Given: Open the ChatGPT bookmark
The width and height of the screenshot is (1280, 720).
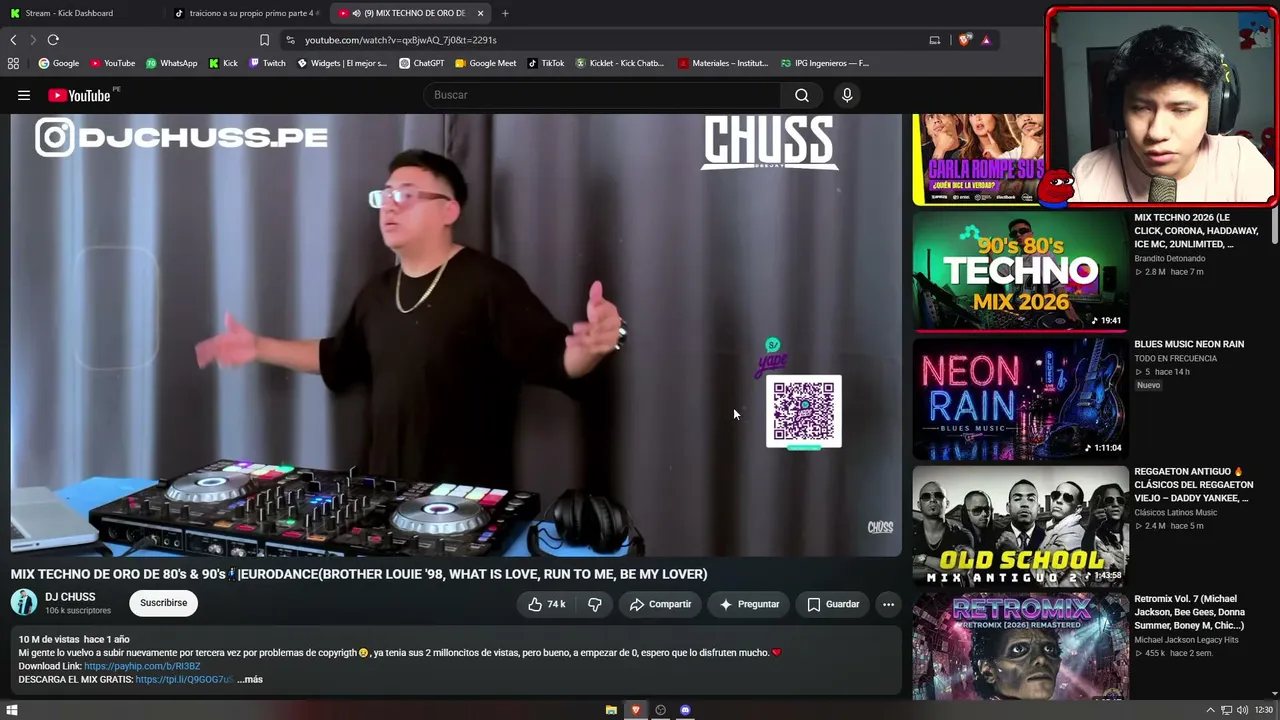Looking at the screenshot, I should [x=422, y=63].
